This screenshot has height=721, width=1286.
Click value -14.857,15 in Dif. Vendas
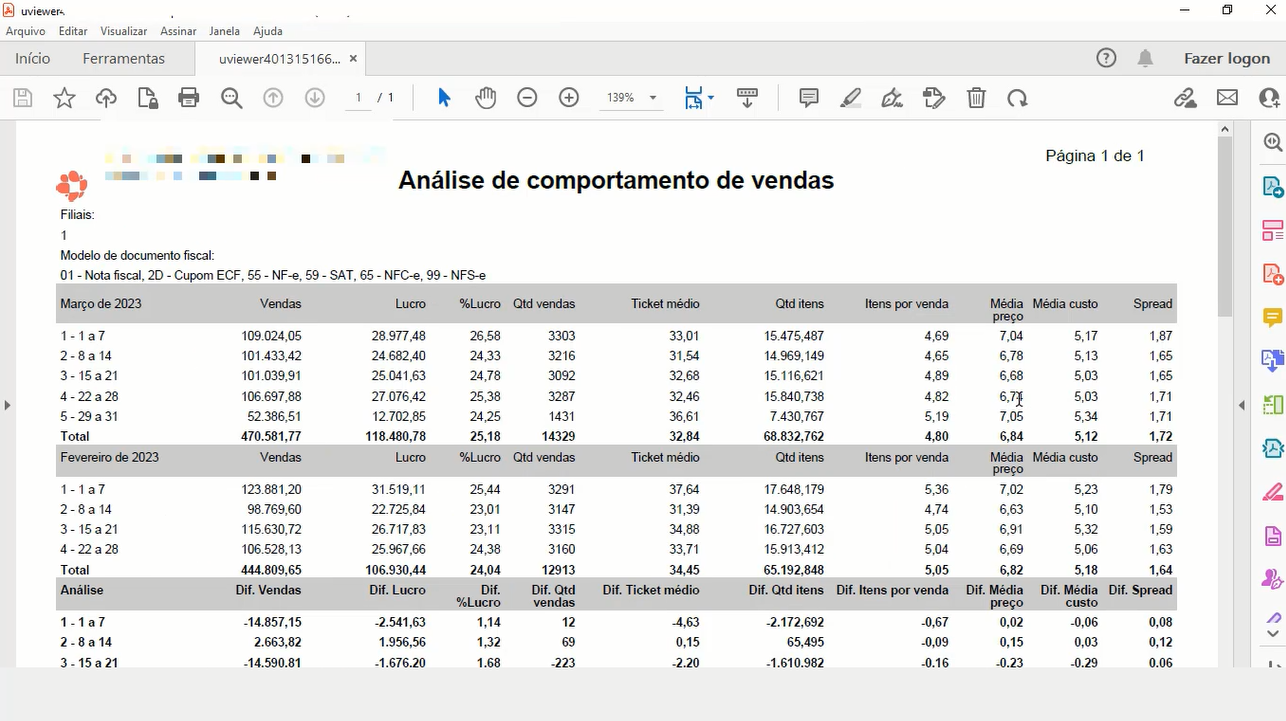pyautogui.click(x=272, y=622)
